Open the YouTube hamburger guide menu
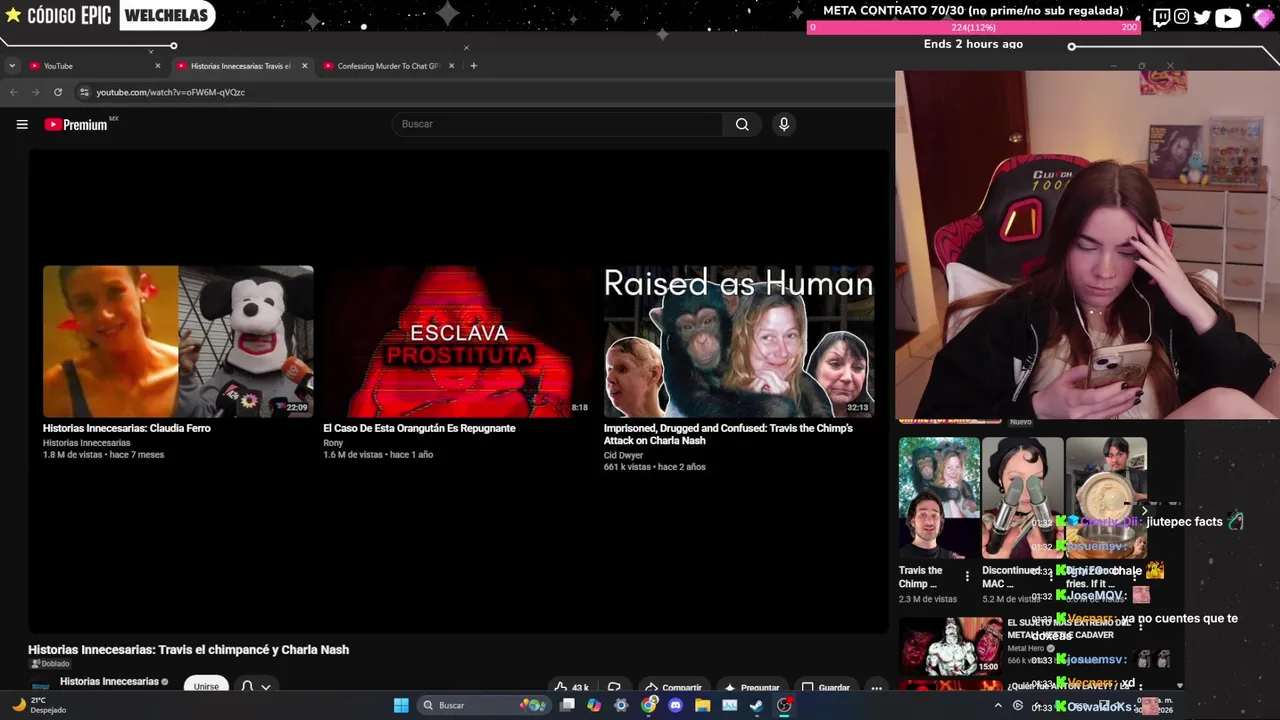The height and width of the screenshot is (720, 1280). click(22, 124)
